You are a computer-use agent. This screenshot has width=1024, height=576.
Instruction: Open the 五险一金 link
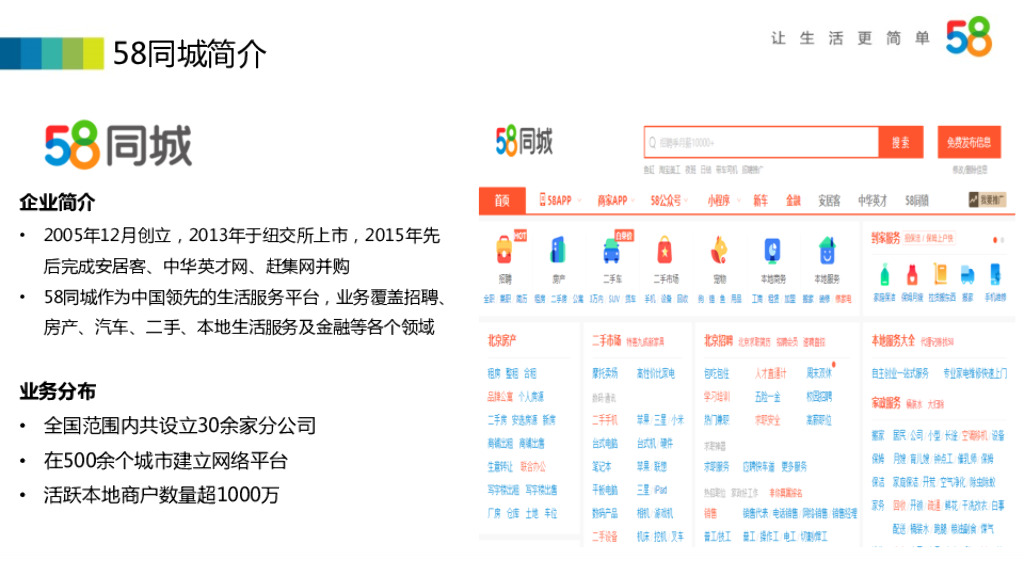[767, 396]
